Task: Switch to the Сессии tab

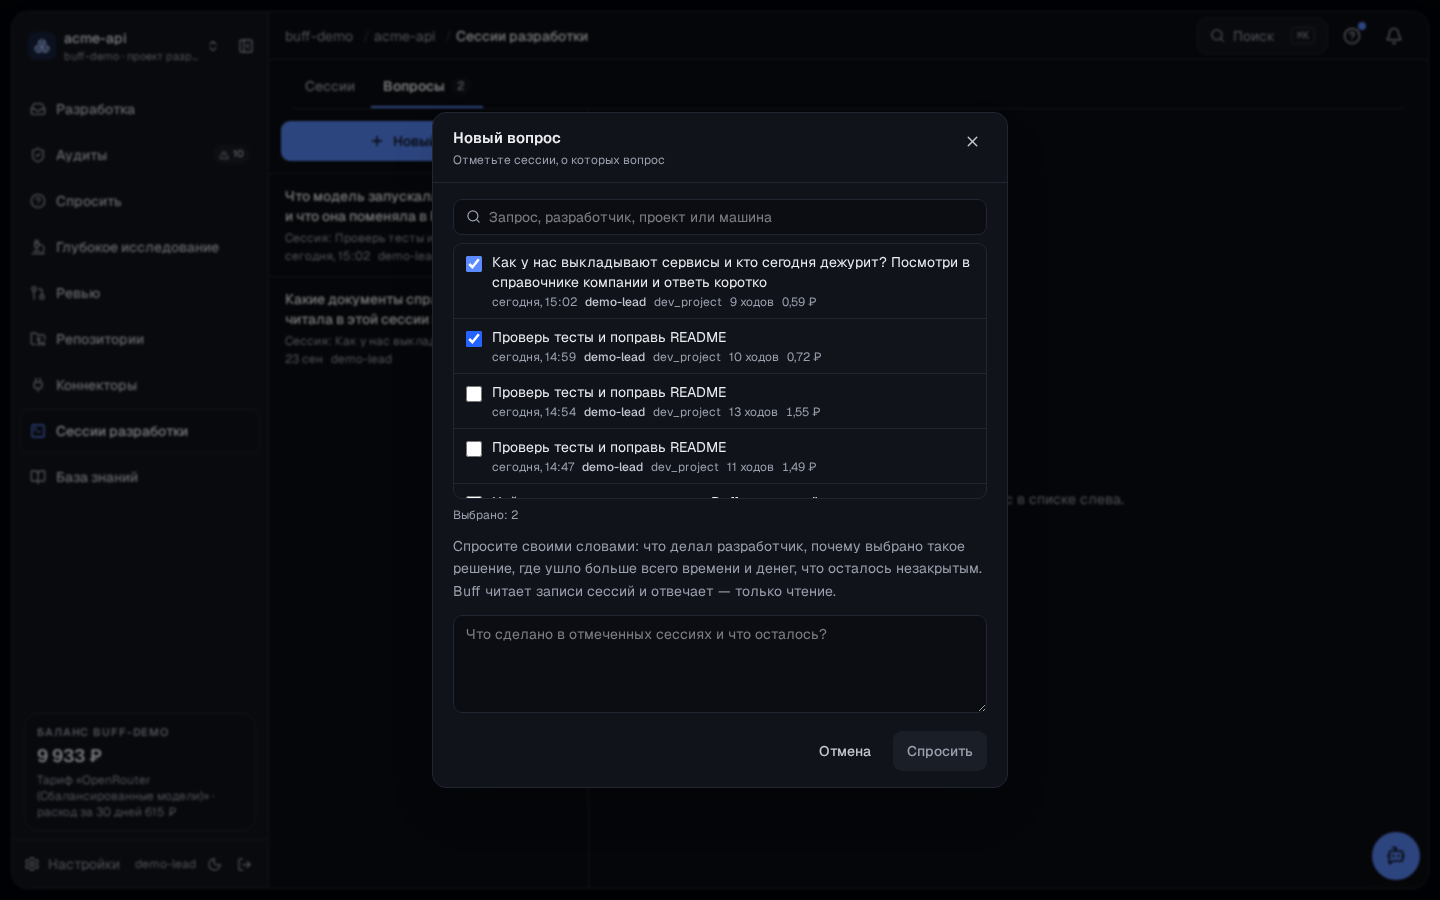Action: click(330, 86)
